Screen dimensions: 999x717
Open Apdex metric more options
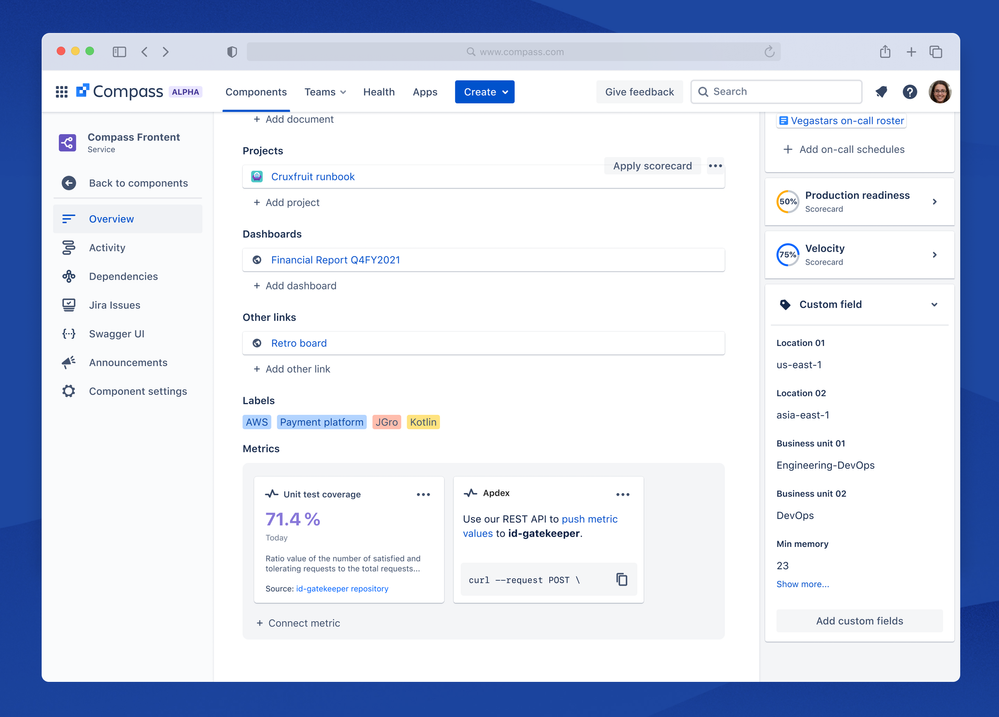(622, 495)
